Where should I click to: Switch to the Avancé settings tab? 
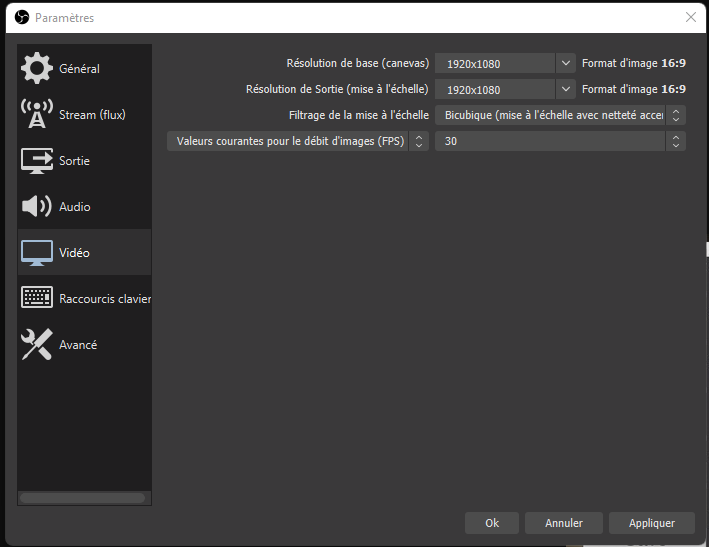click(x=78, y=345)
